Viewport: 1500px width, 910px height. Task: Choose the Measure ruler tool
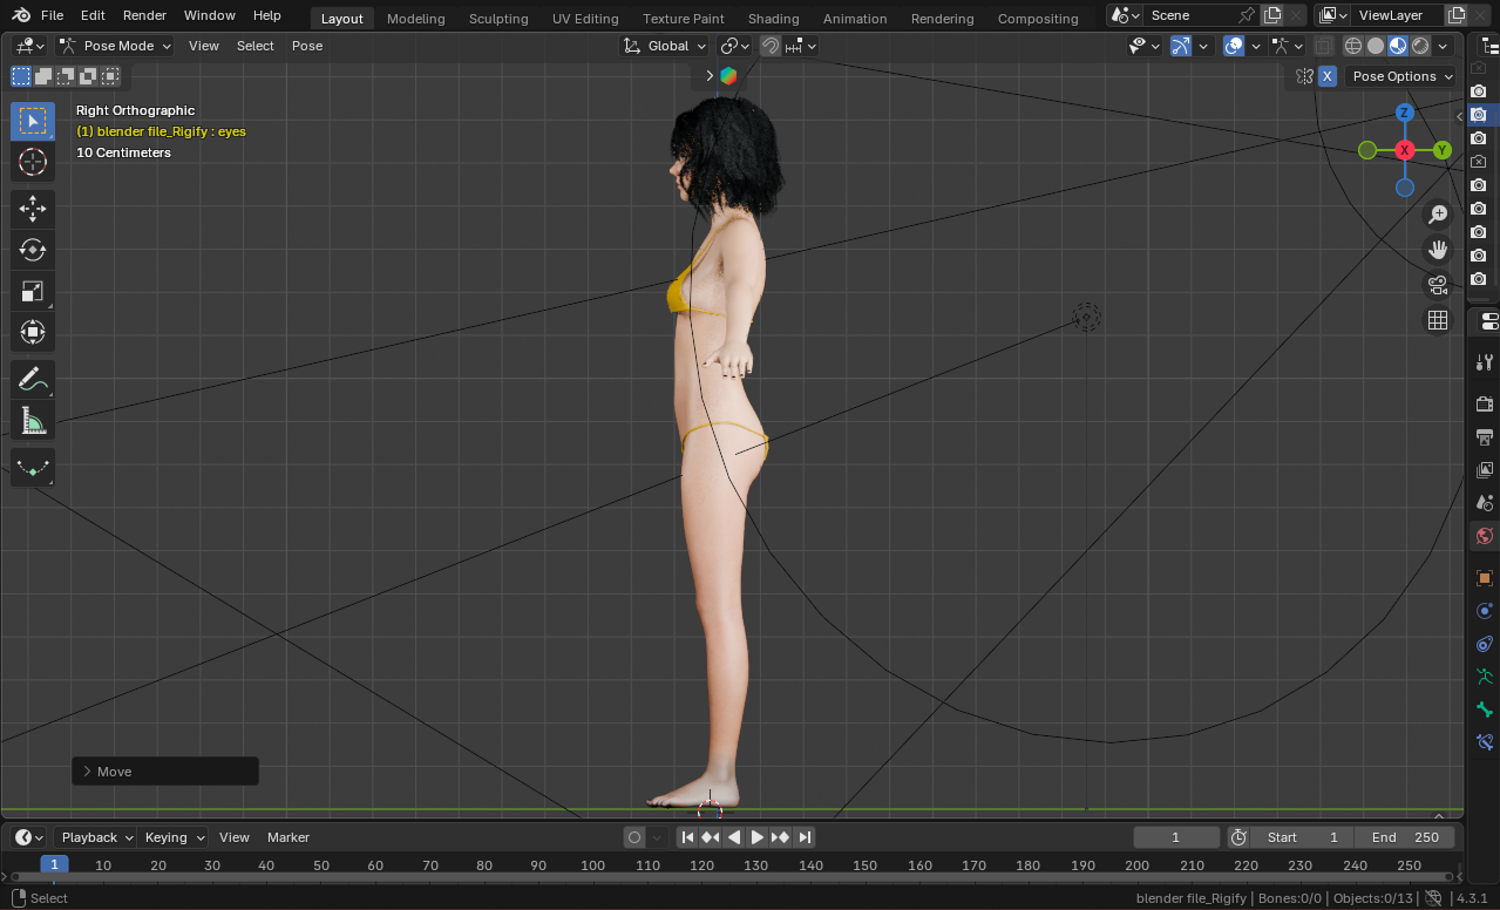pyautogui.click(x=32, y=421)
